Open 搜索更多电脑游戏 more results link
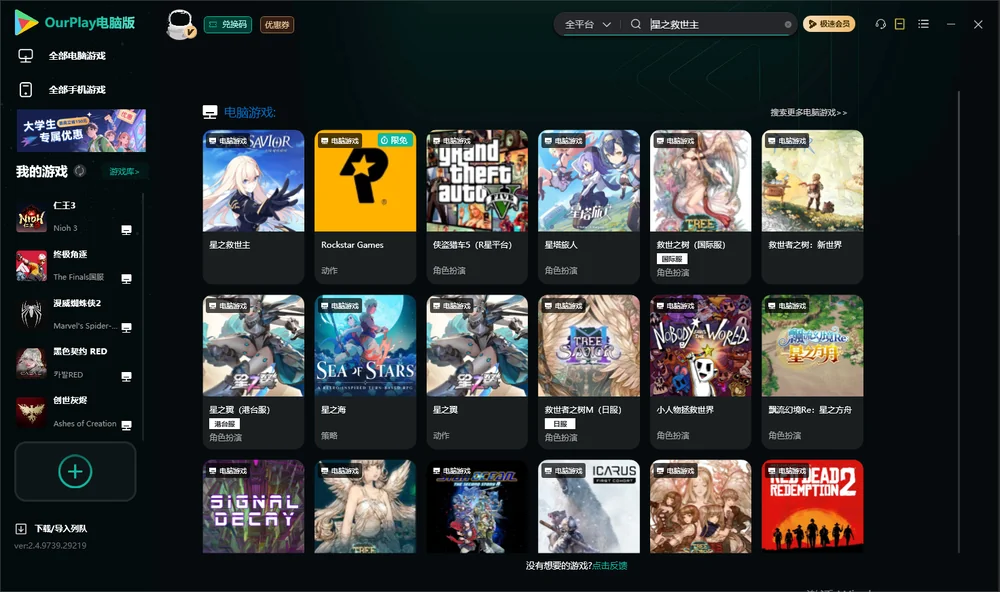Viewport: 1000px width, 592px height. (808, 112)
